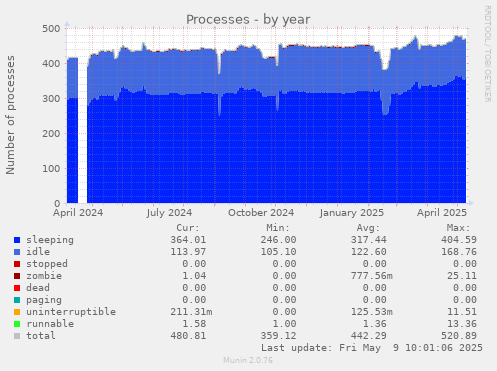Image resolution: width=497 pixels, height=371 pixels.
Task: Click the 'total' legend label
Action: click(x=41, y=336)
